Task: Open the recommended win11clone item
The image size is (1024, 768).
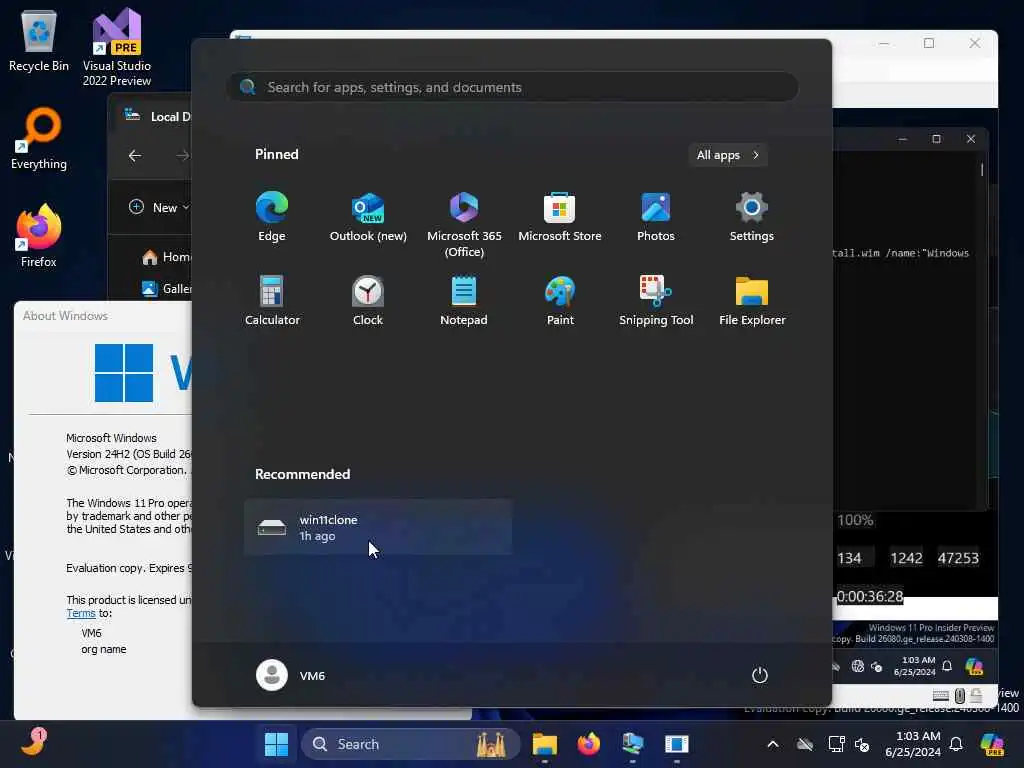Action: (377, 528)
